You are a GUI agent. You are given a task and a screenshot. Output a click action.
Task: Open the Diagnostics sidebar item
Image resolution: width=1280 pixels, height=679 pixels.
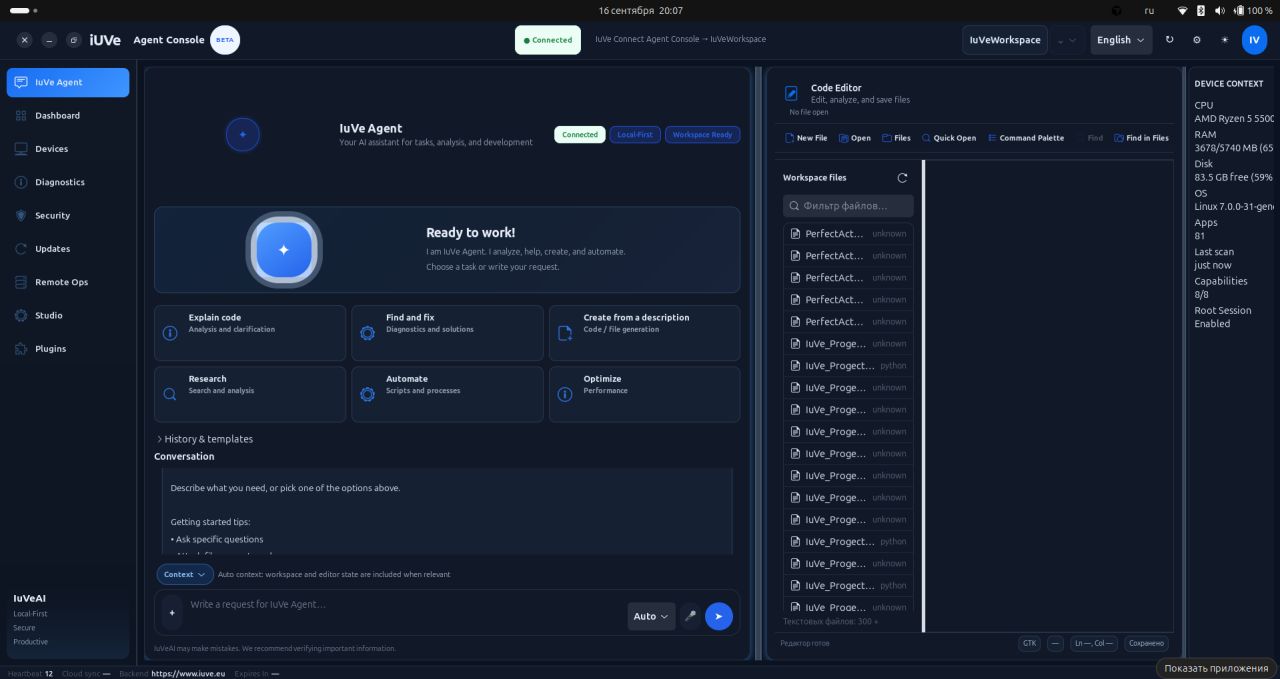coord(68,182)
